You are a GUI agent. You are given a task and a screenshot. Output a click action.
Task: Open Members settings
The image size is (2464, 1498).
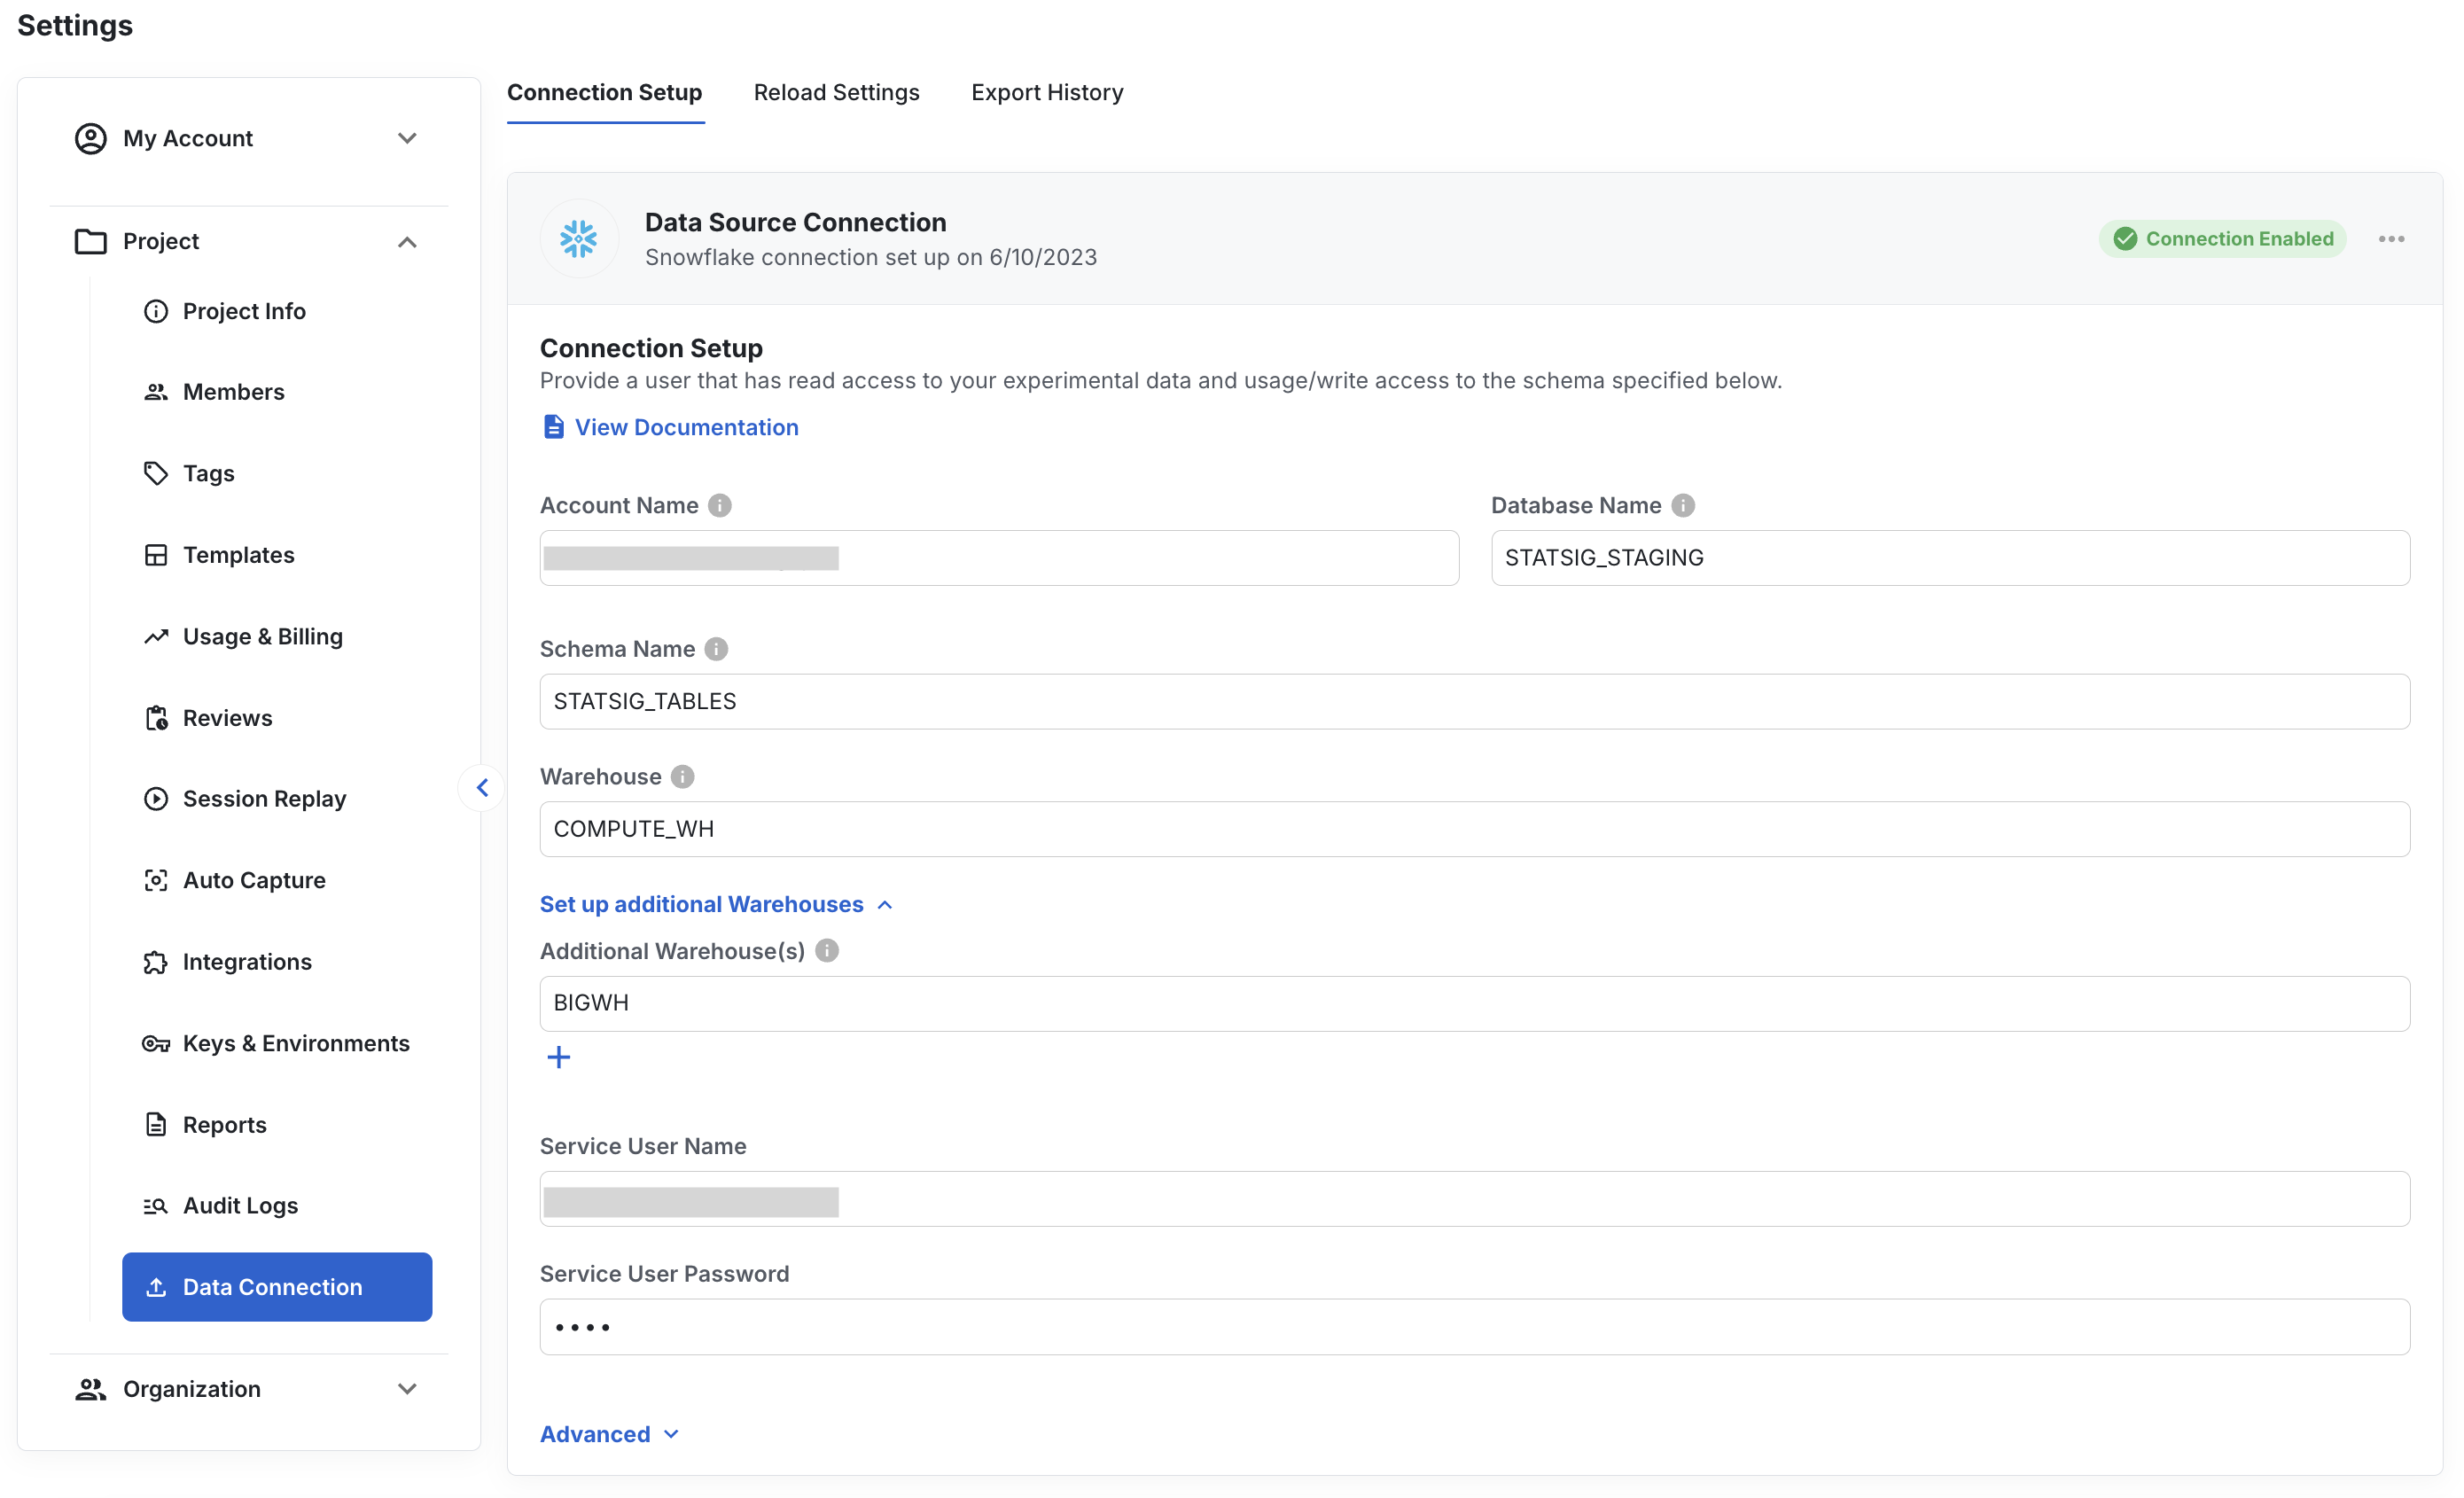(x=233, y=392)
